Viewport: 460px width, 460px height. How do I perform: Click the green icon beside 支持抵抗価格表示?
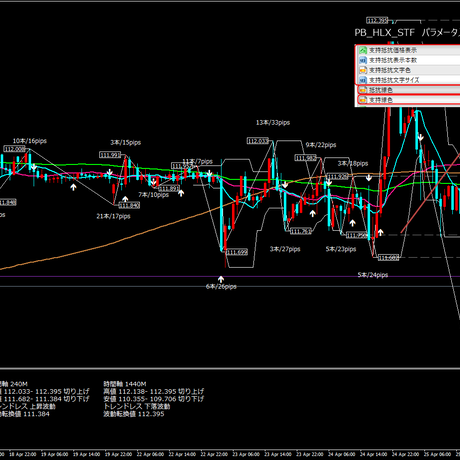click(x=363, y=50)
